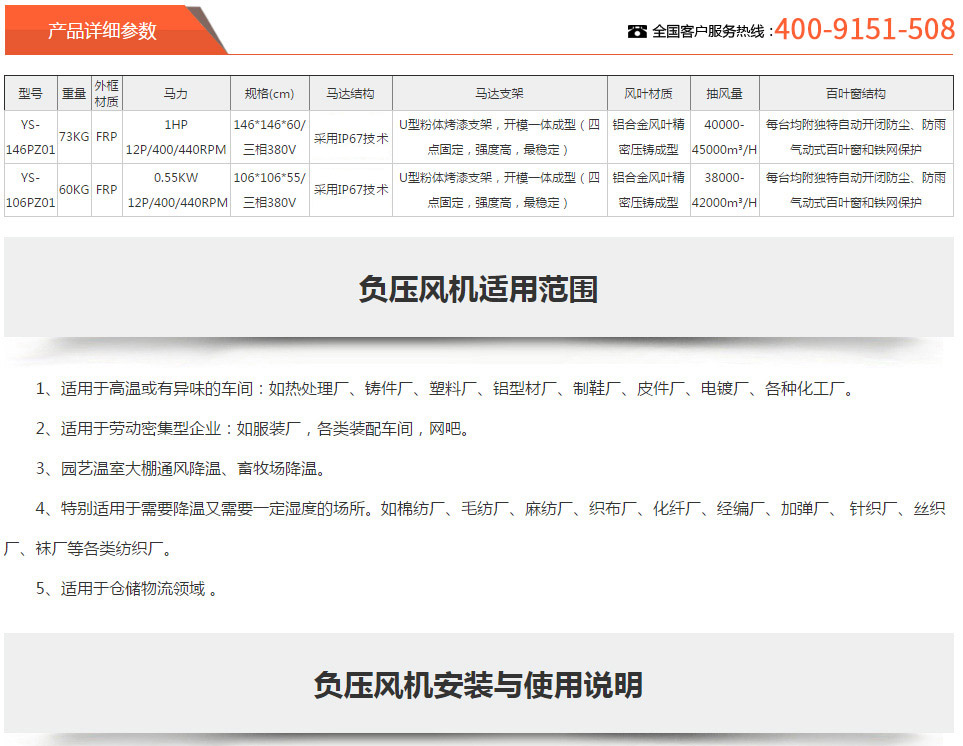Click item 2 about 劳动密集型企业
Viewport: 963px width, 746px height.
pyautogui.click(x=252, y=429)
